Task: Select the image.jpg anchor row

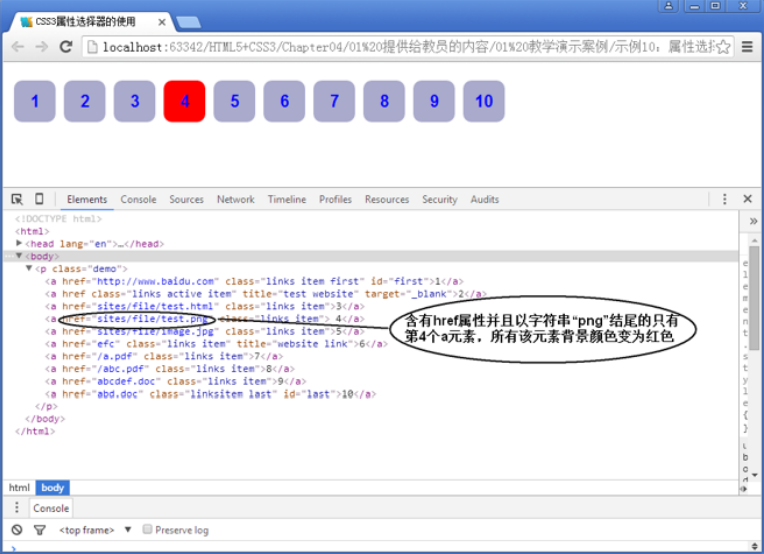Action: (205, 331)
